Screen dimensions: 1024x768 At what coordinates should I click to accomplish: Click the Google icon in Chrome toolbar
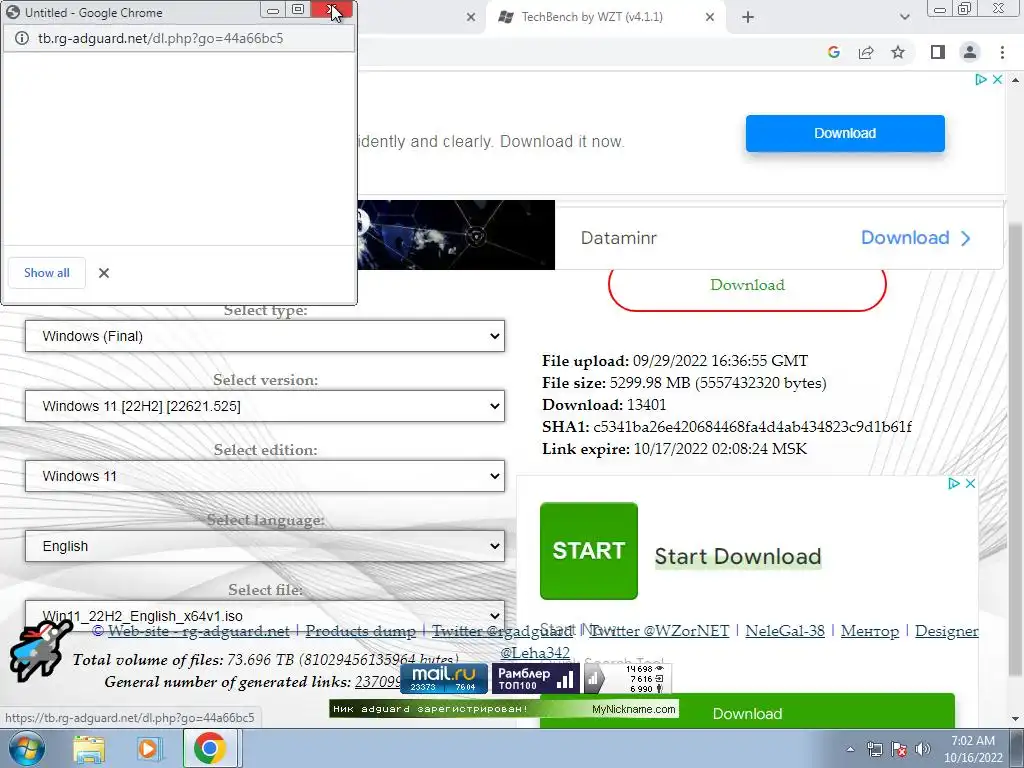click(x=833, y=52)
